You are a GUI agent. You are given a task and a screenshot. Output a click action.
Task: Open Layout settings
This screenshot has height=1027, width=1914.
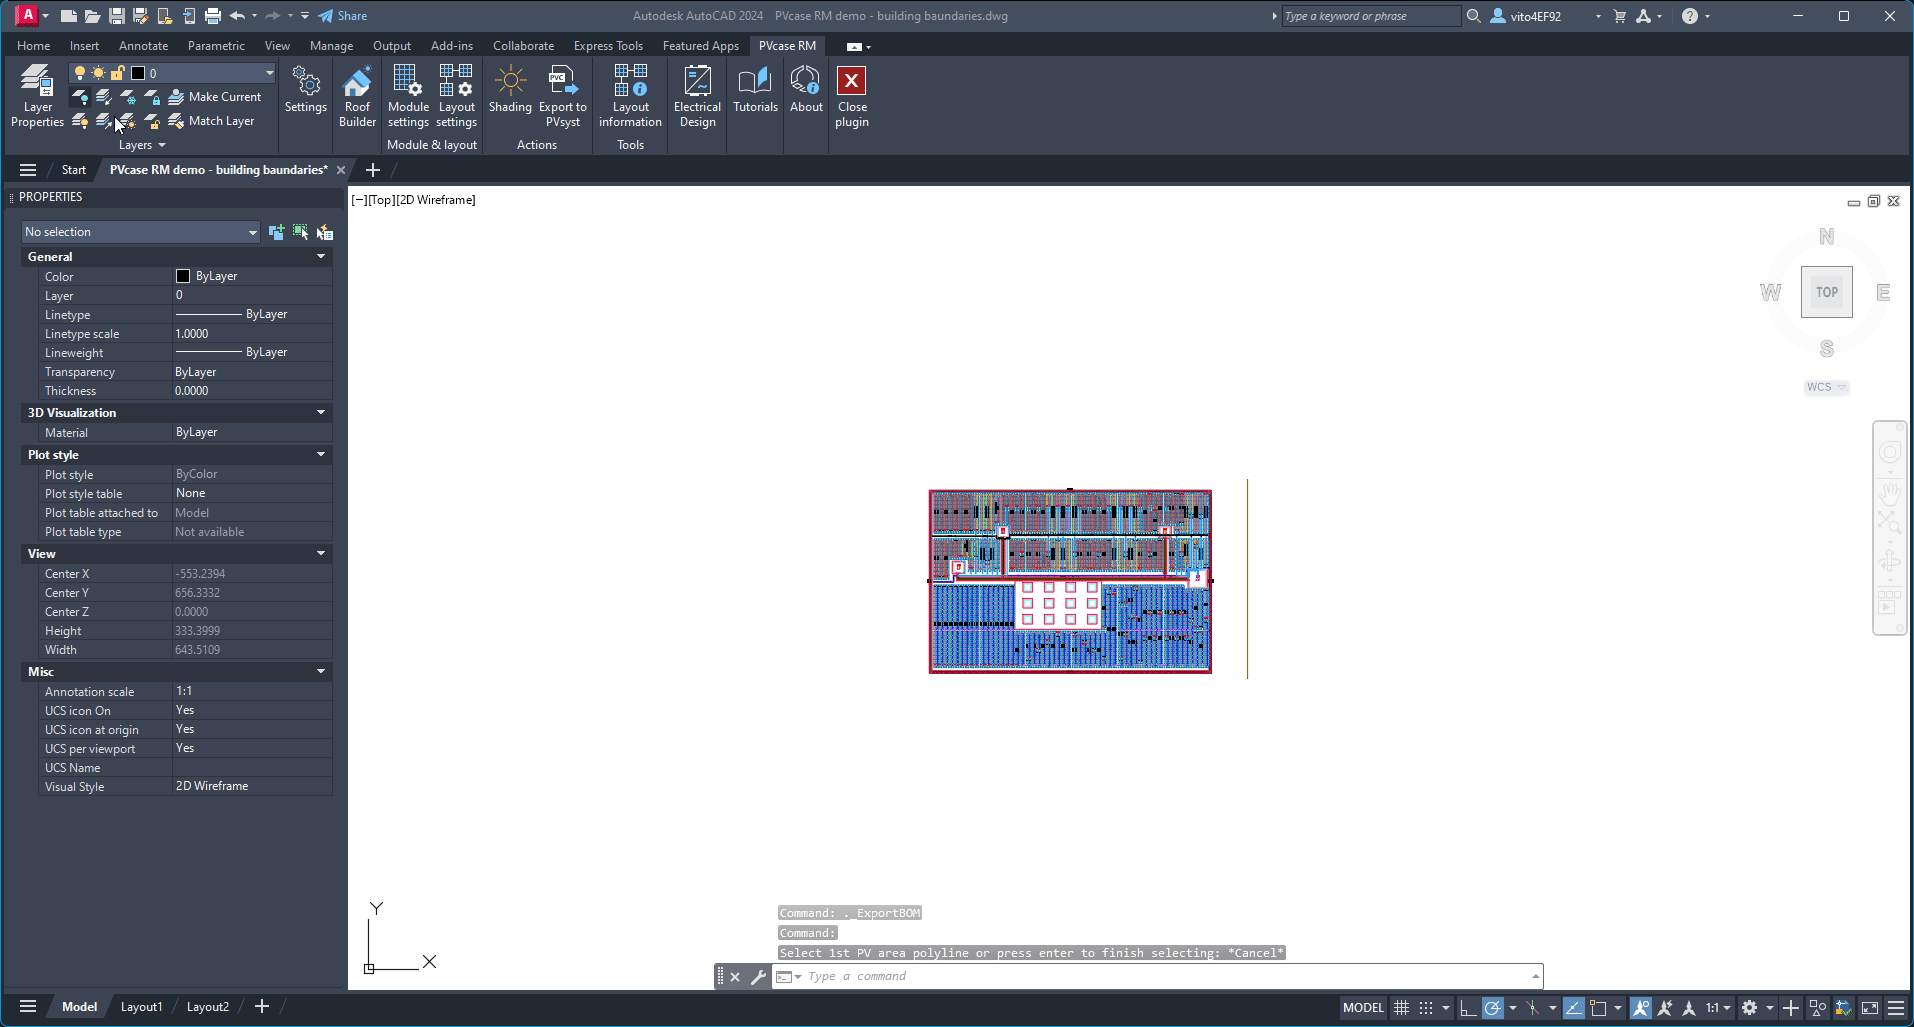(456, 96)
